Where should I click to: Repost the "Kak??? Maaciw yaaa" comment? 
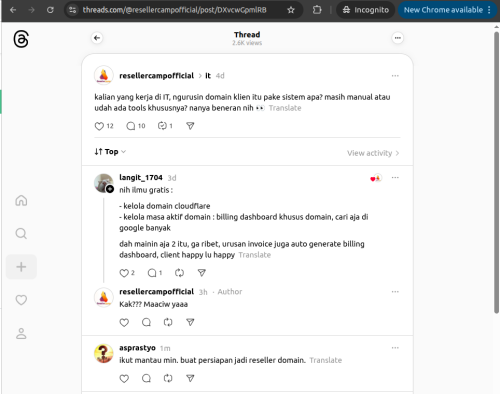click(168, 322)
